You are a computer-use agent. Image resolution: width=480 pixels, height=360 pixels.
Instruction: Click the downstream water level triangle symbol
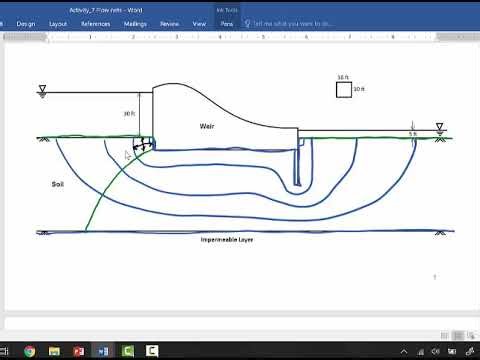pos(439,127)
